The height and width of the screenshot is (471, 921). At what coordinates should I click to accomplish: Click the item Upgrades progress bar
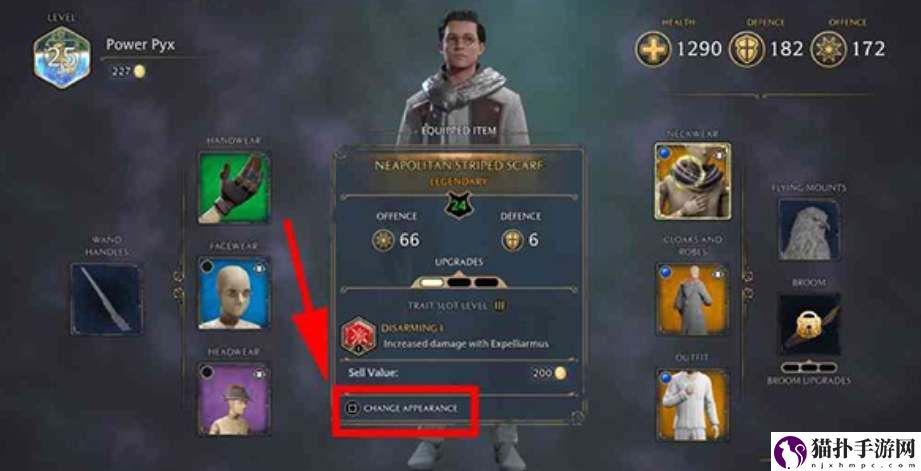click(x=459, y=282)
